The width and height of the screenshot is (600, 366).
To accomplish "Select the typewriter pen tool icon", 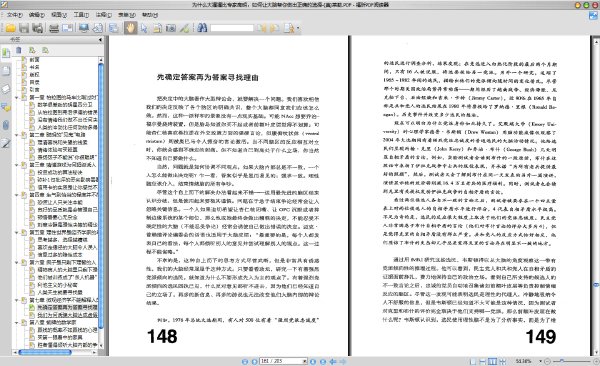I will tap(184, 28).
